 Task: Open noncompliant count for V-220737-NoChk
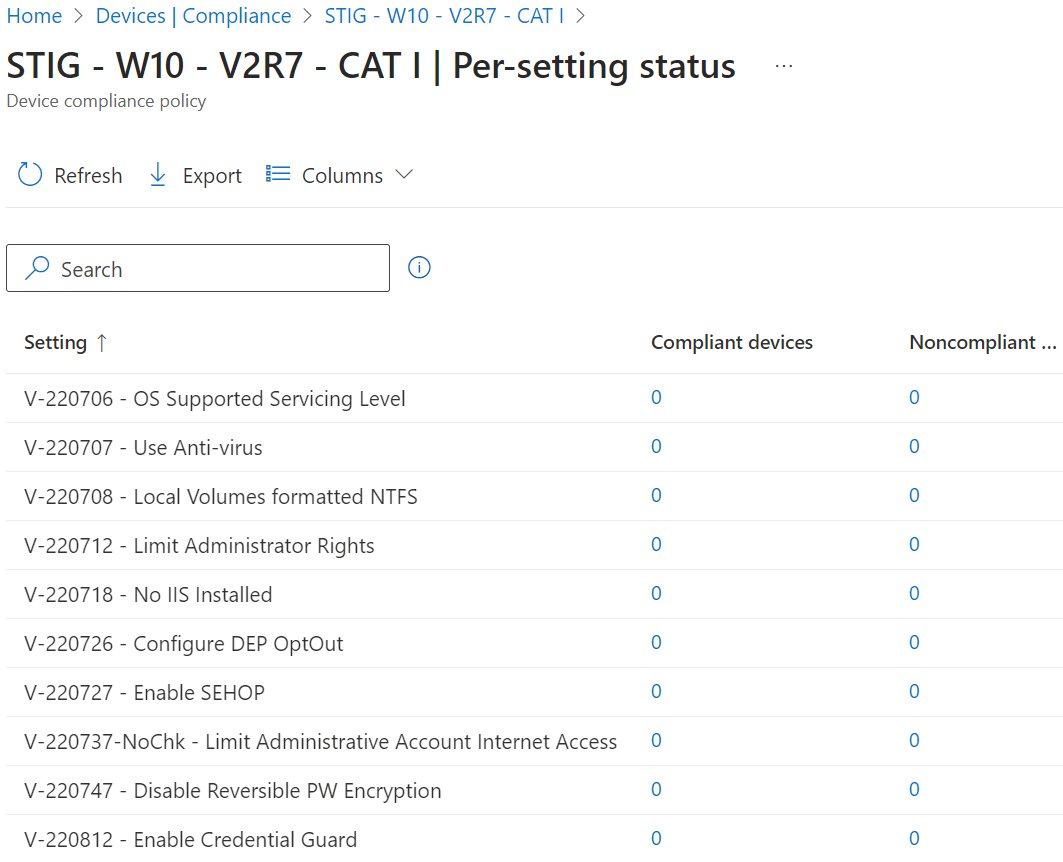pos(915,740)
